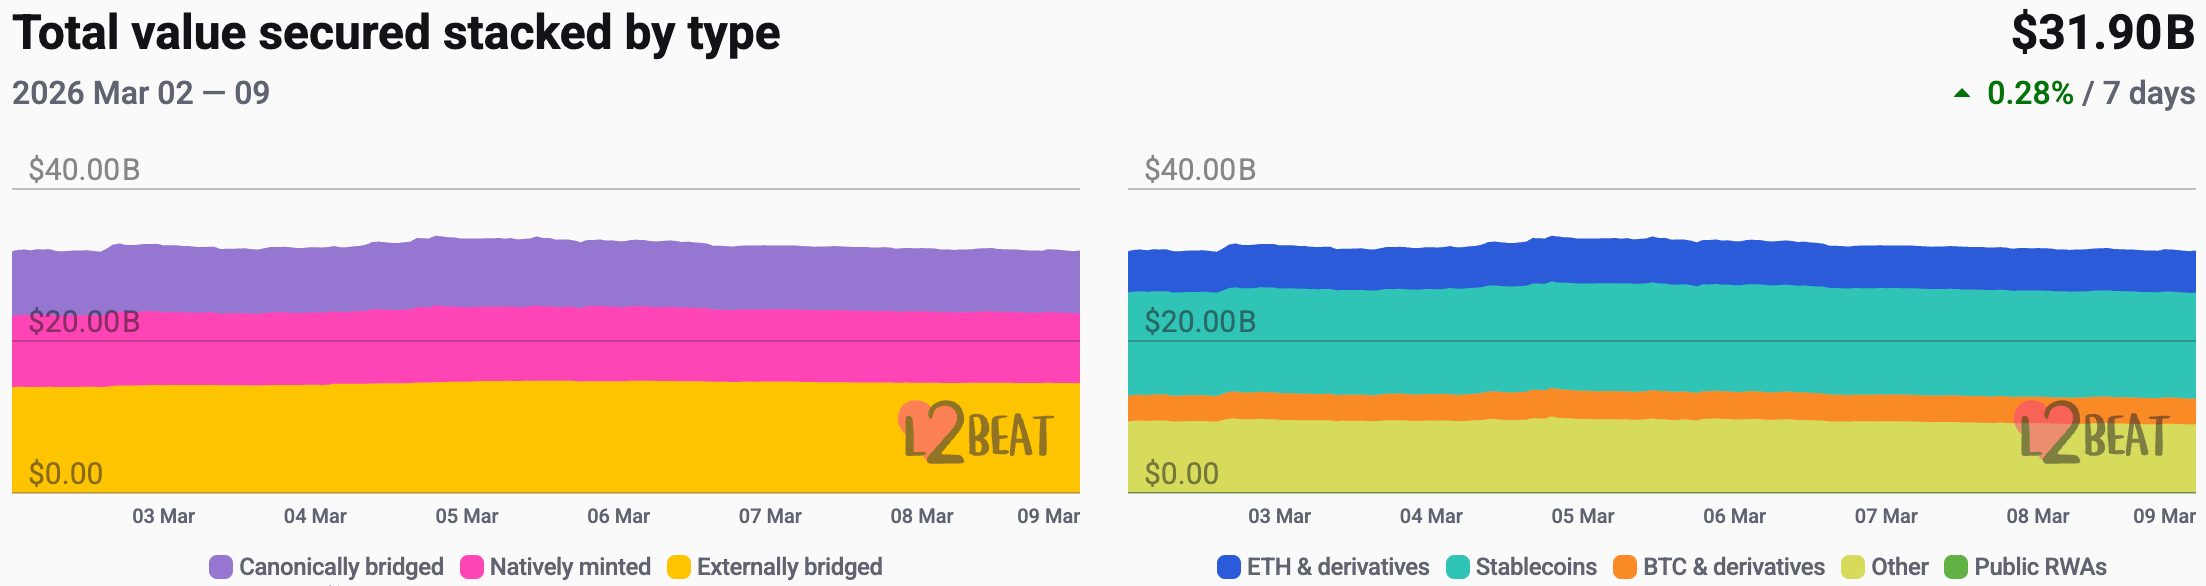Screen dimensions: 2206x586
Task: Click the Externally bridged yellow legend swatch
Action: coord(679,567)
